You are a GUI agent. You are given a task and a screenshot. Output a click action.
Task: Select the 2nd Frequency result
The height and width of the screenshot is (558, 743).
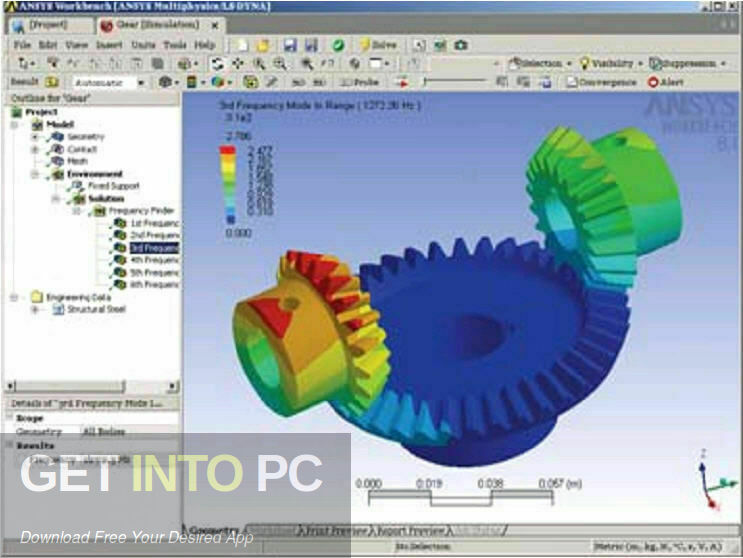154,235
